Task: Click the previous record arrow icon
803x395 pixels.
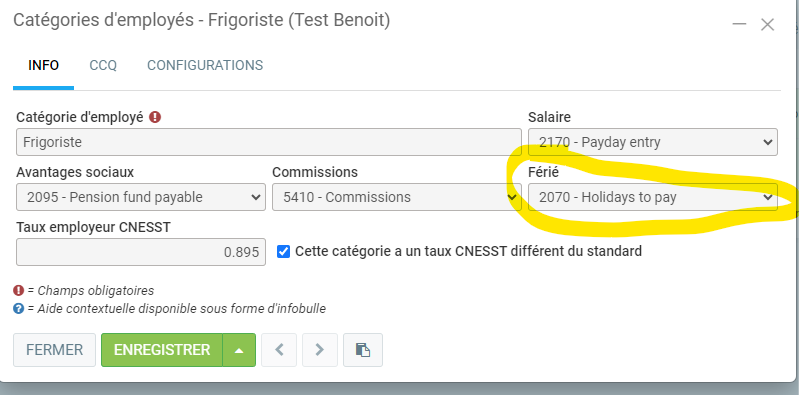Action: pos(279,350)
